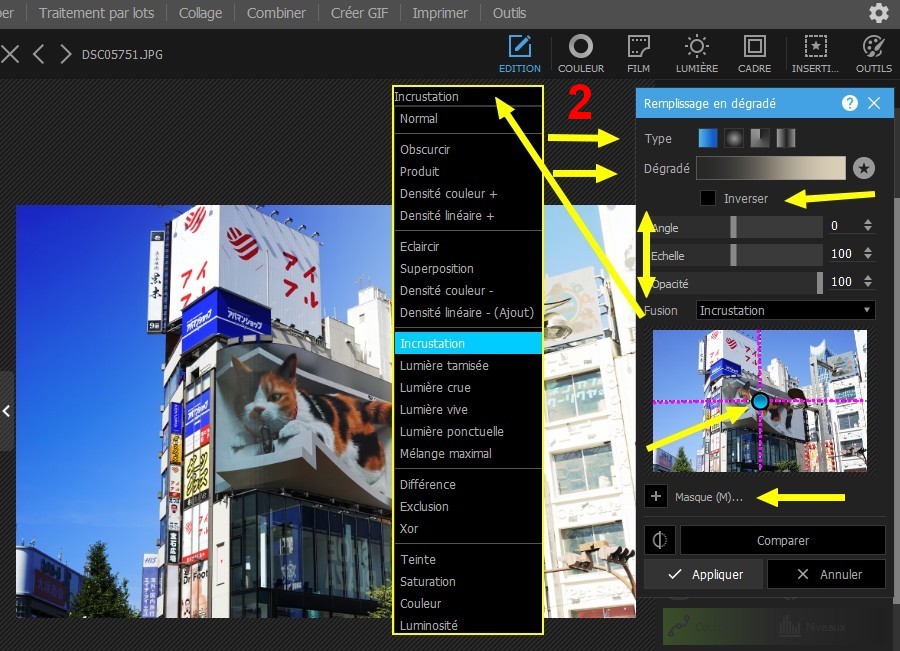Open Masque (M)... options
900x651 pixels.
click(709, 497)
